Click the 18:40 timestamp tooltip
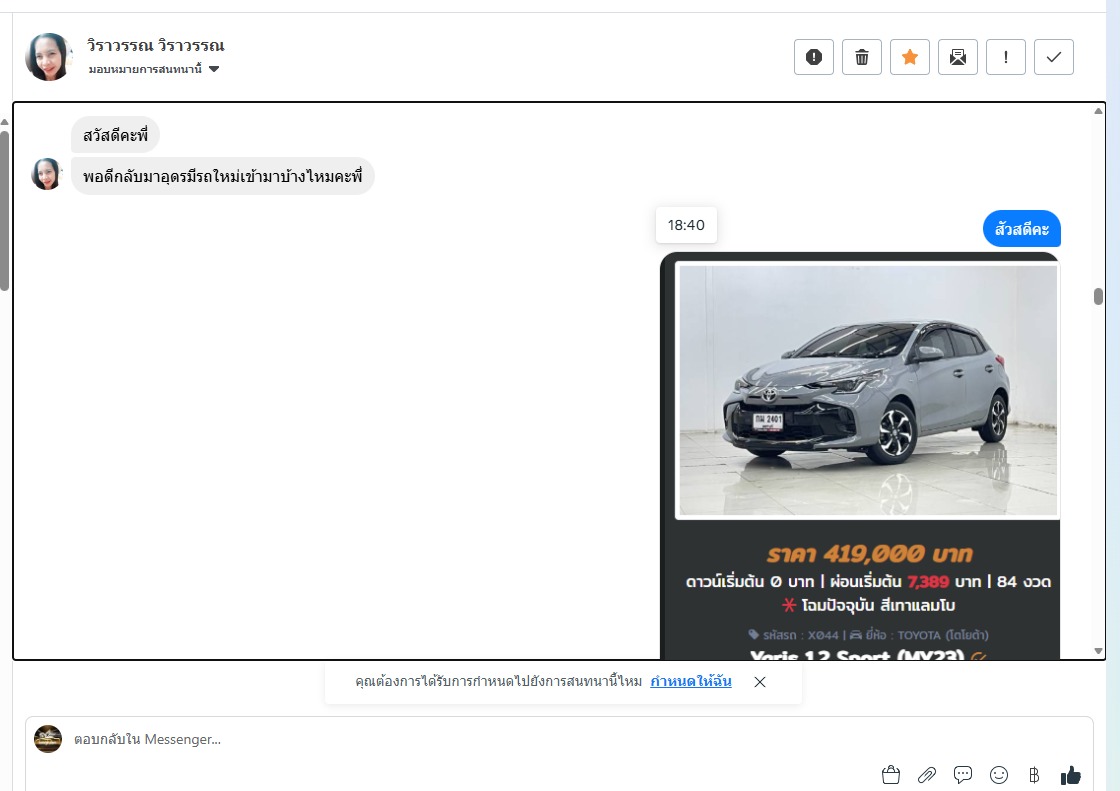The image size is (1120, 791). pyautogui.click(x=686, y=225)
